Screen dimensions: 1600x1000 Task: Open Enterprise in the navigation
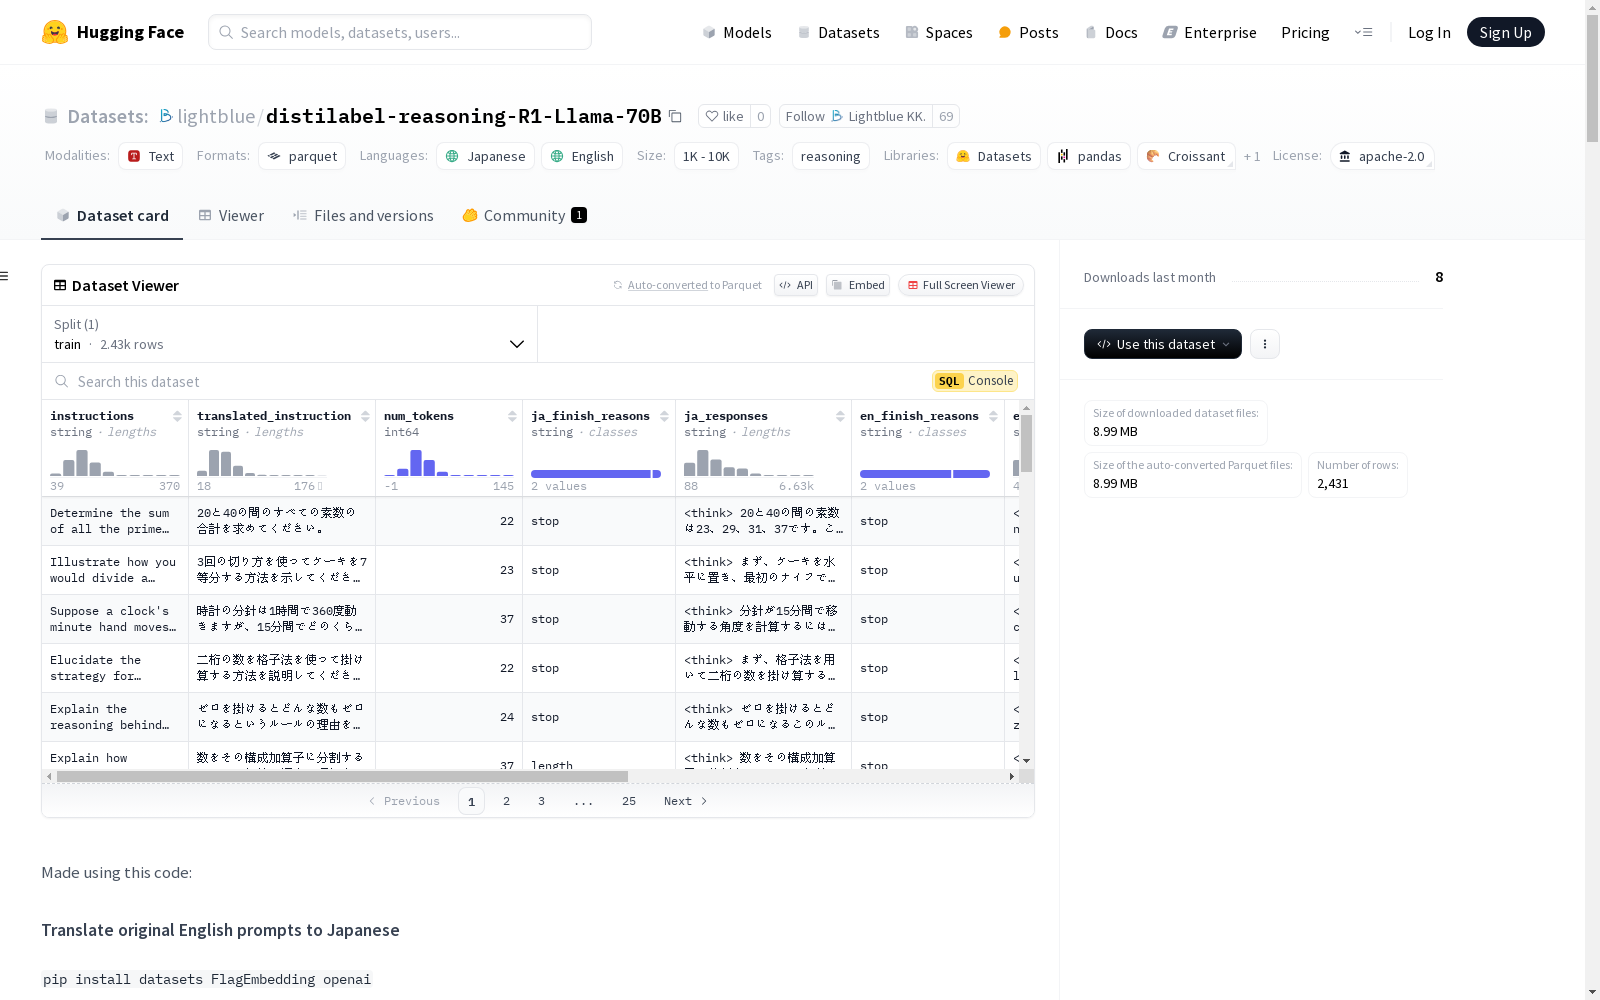click(x=1209, y=32)
